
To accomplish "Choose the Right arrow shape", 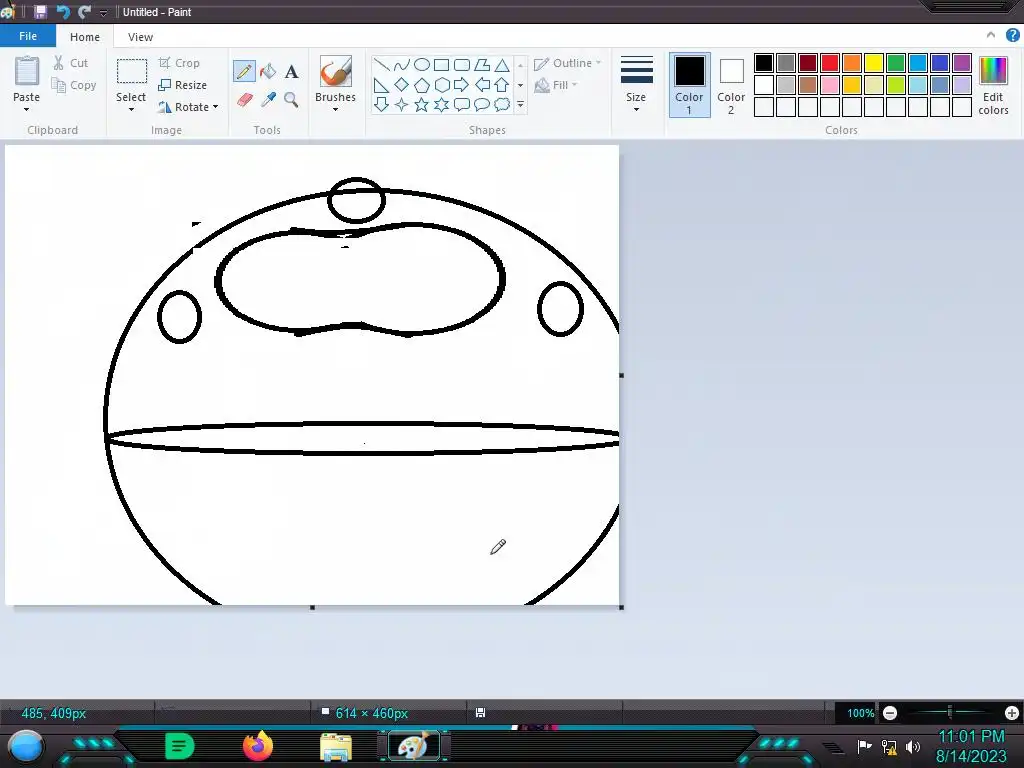I will tap(462, 85).
